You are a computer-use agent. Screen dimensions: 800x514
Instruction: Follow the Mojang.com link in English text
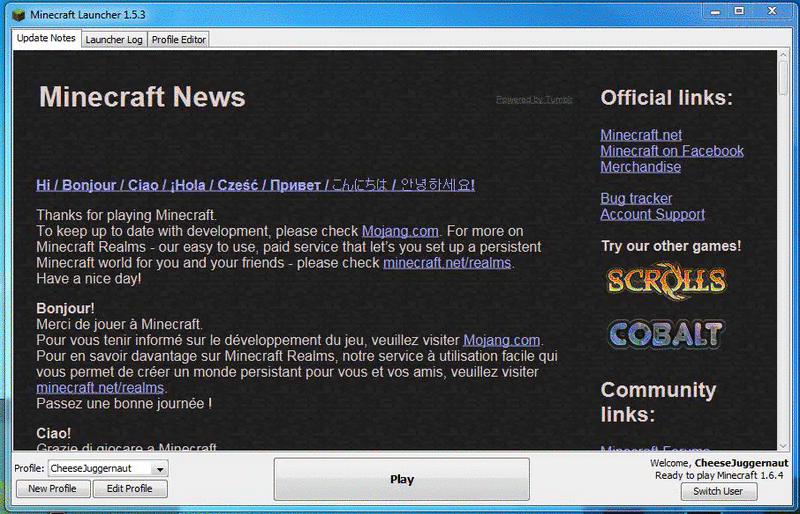coord(400,231)
